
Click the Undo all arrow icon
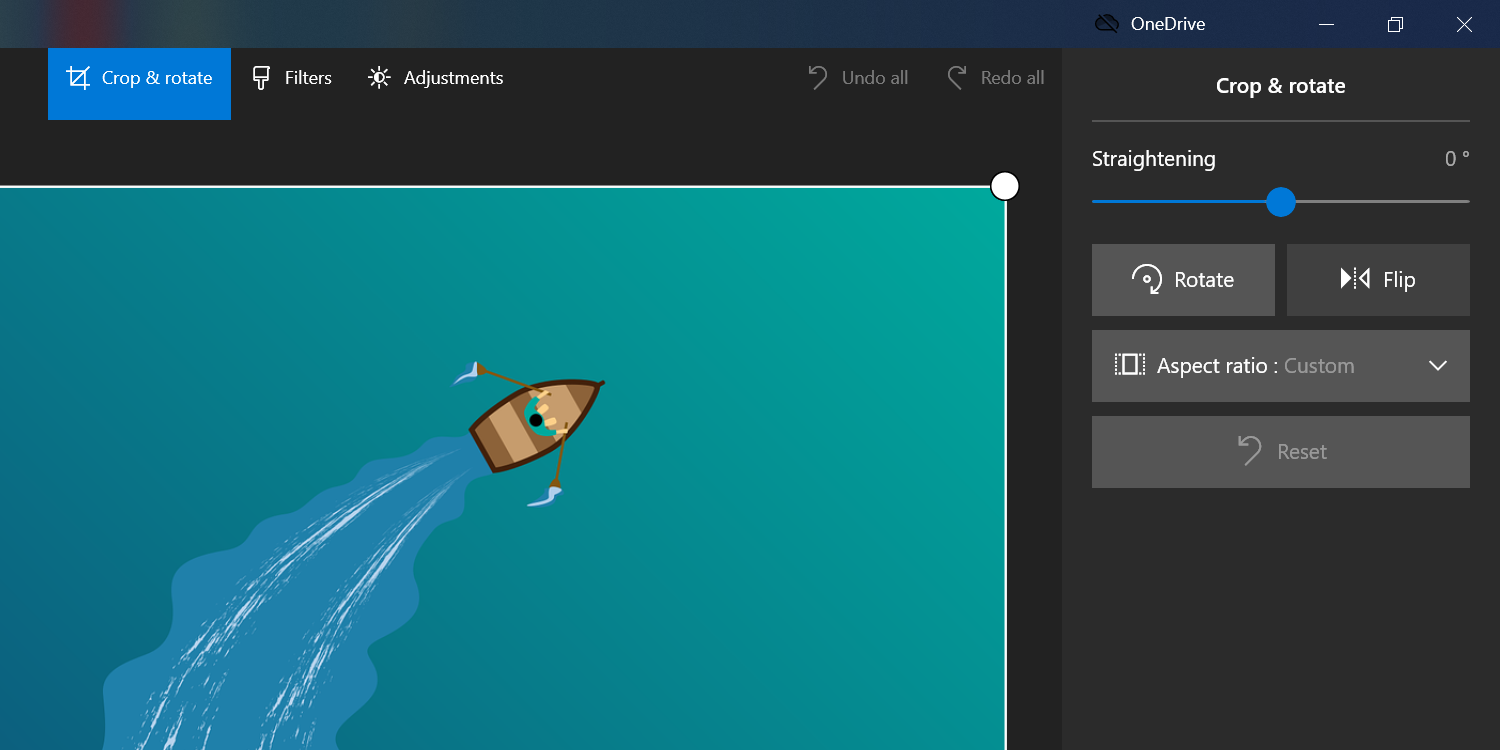[818, 78]
